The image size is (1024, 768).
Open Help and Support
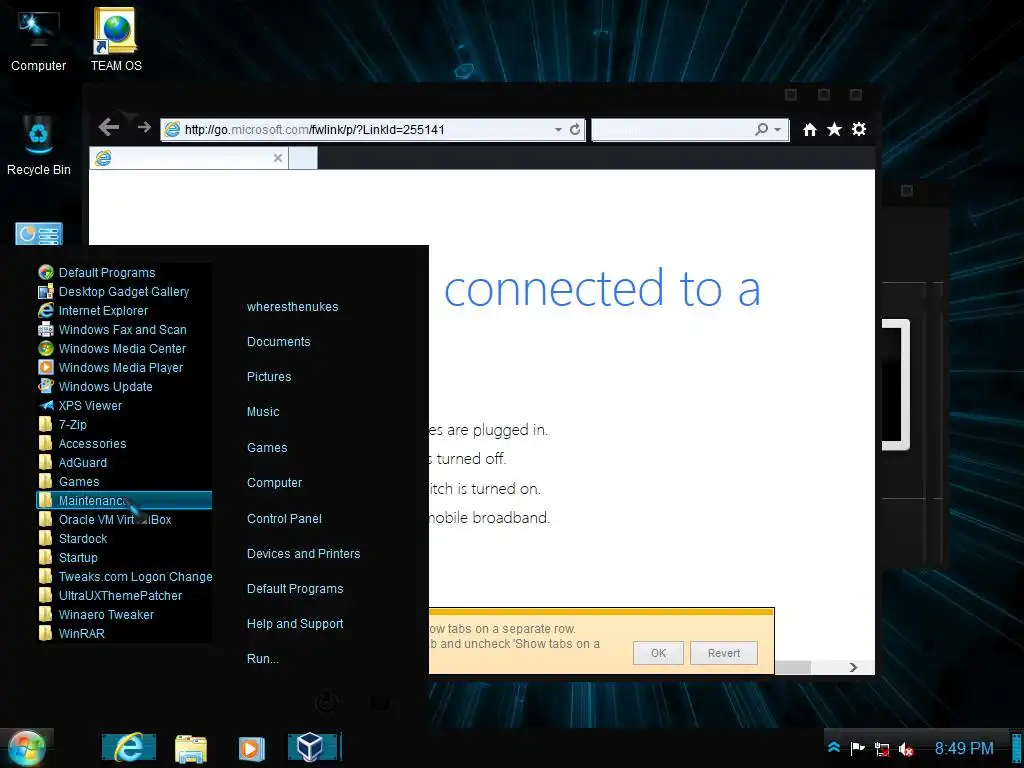(x=295, y=624)
